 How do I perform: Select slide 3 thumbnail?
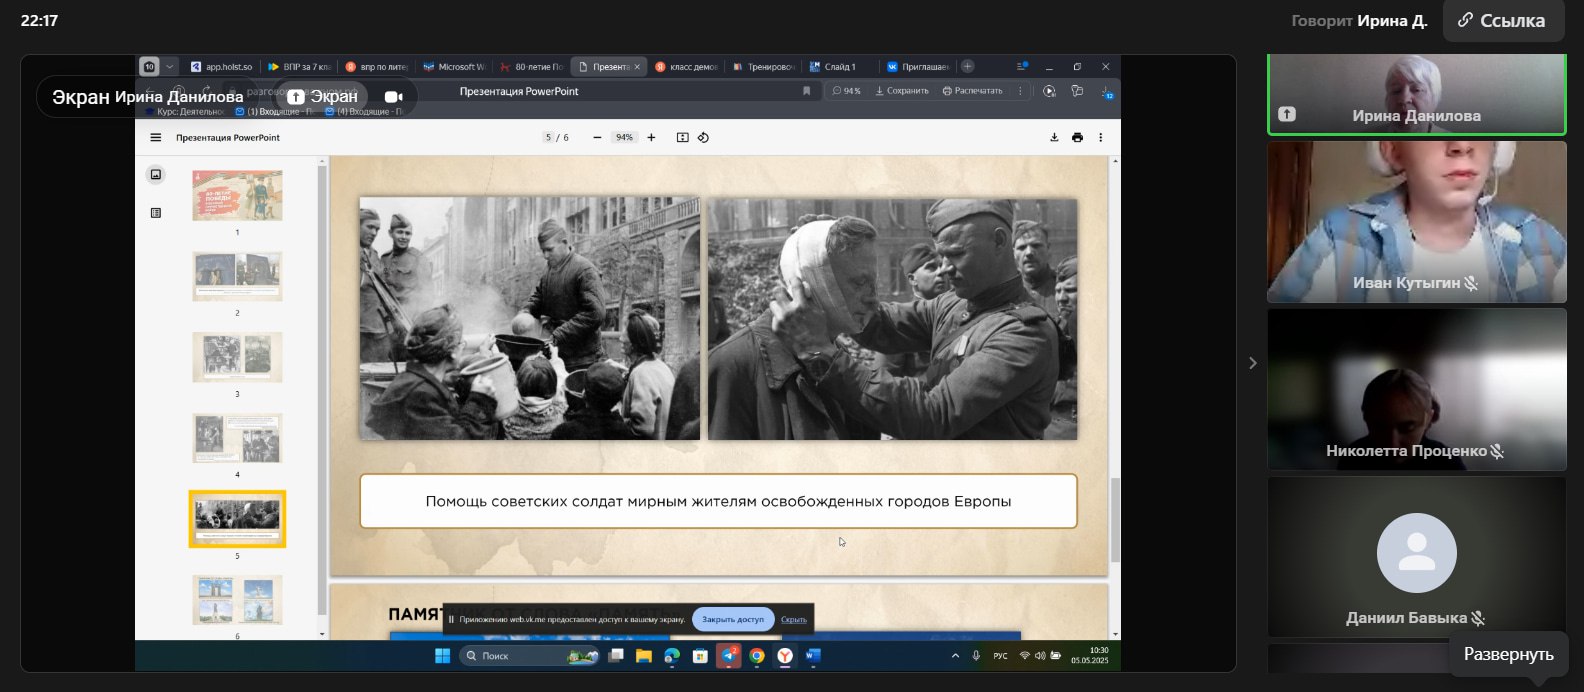click(237, 357)
